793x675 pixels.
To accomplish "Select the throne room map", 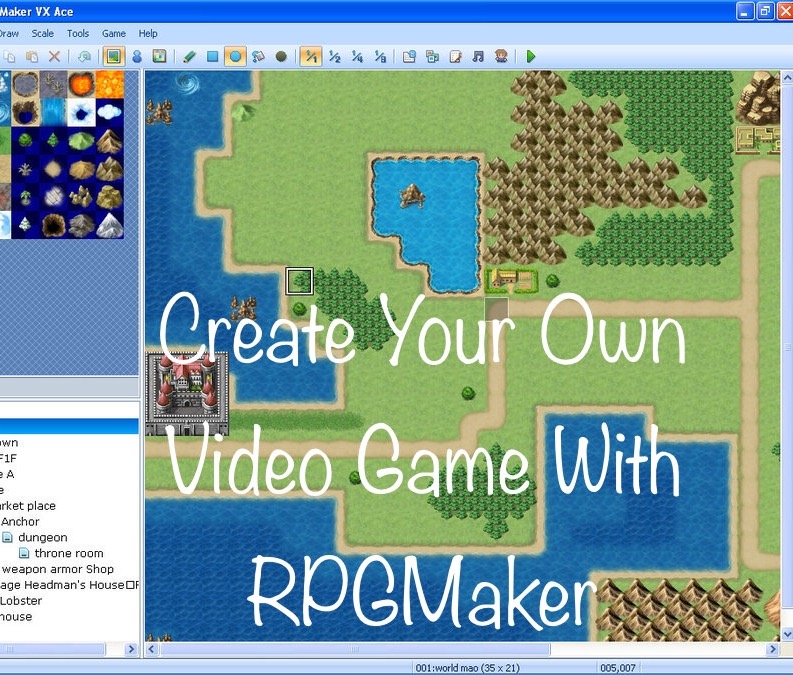I will coord(68,553).
